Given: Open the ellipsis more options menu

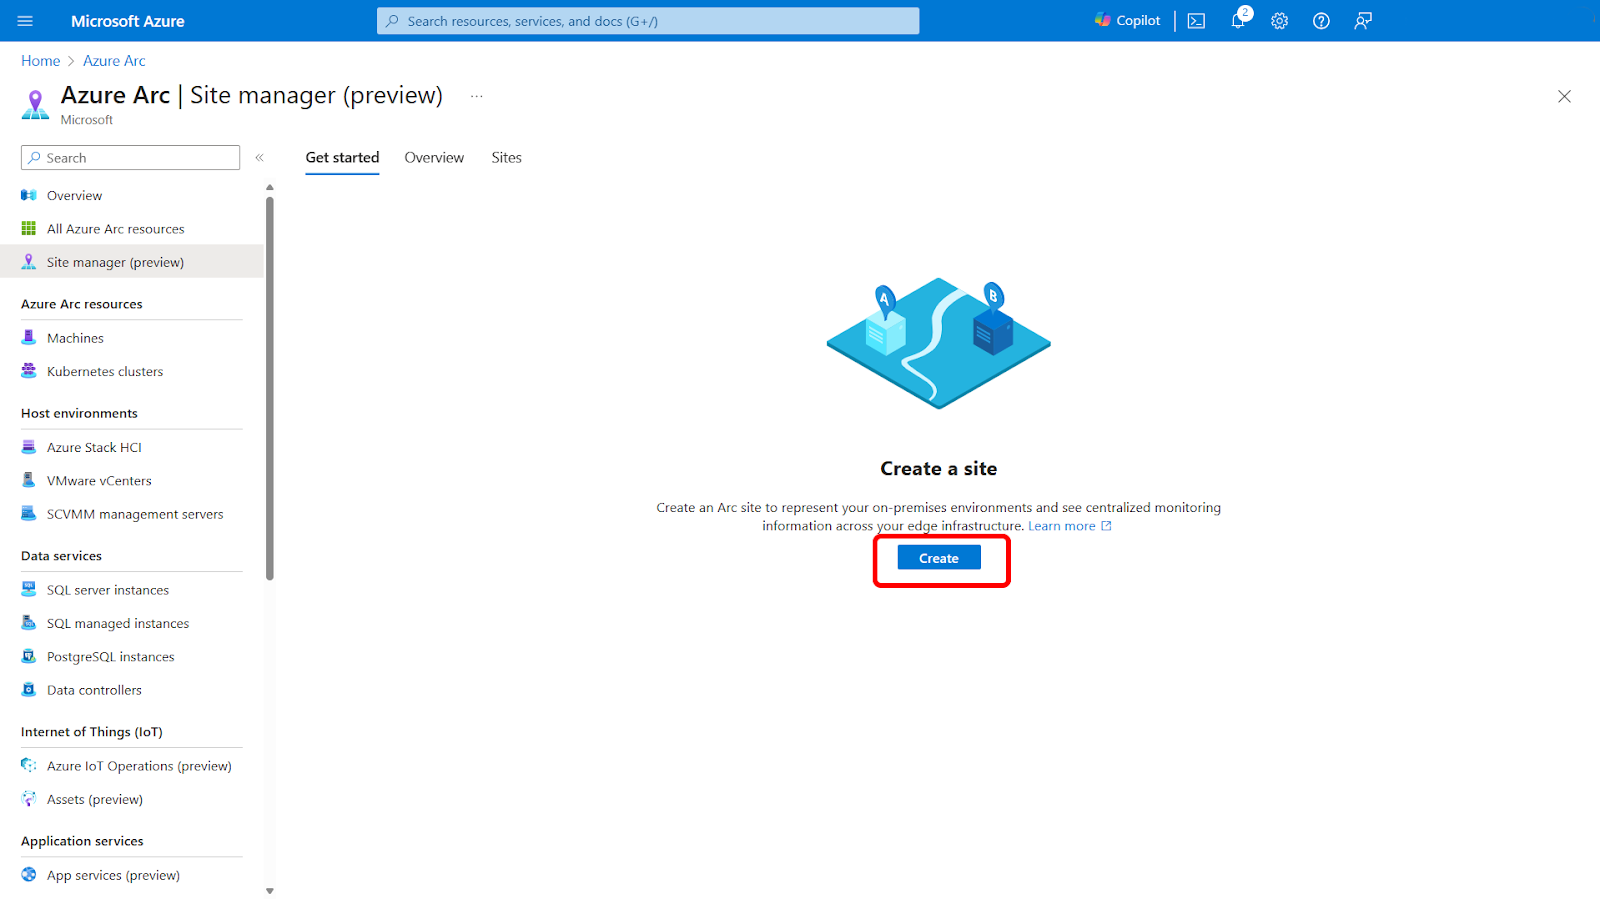Looking at the screenshot, I should point(477,97).
